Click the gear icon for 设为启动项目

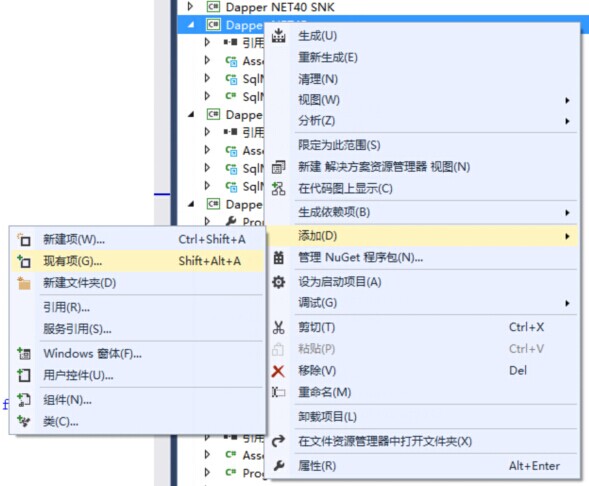pos(278,282)
